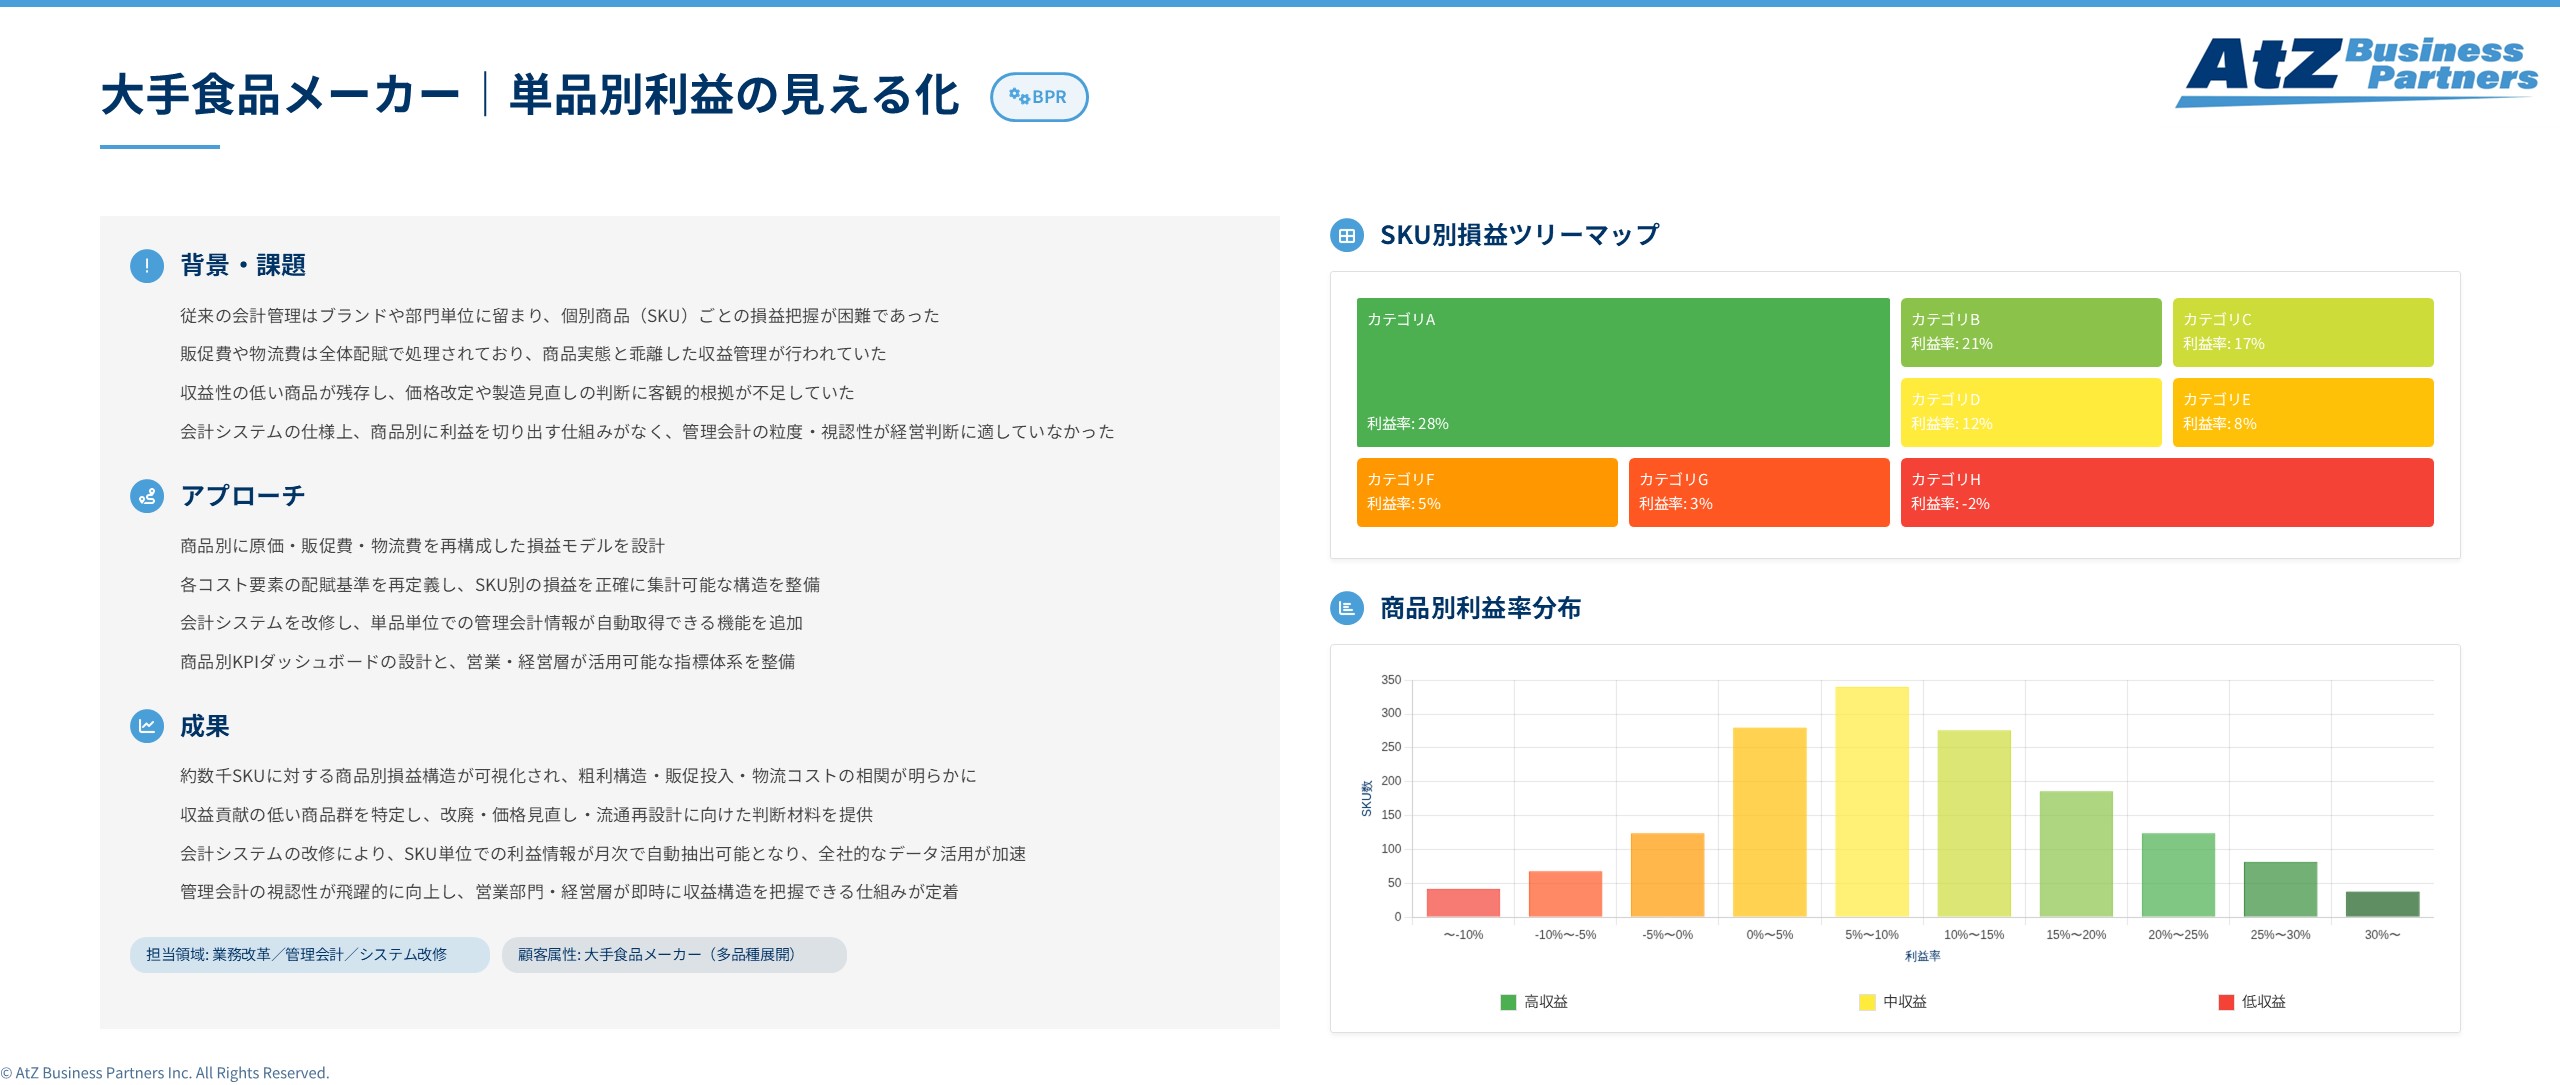Click the AtZ copyright notice link
Screen dimensions: 2560x1085
tap(165, 1071)
